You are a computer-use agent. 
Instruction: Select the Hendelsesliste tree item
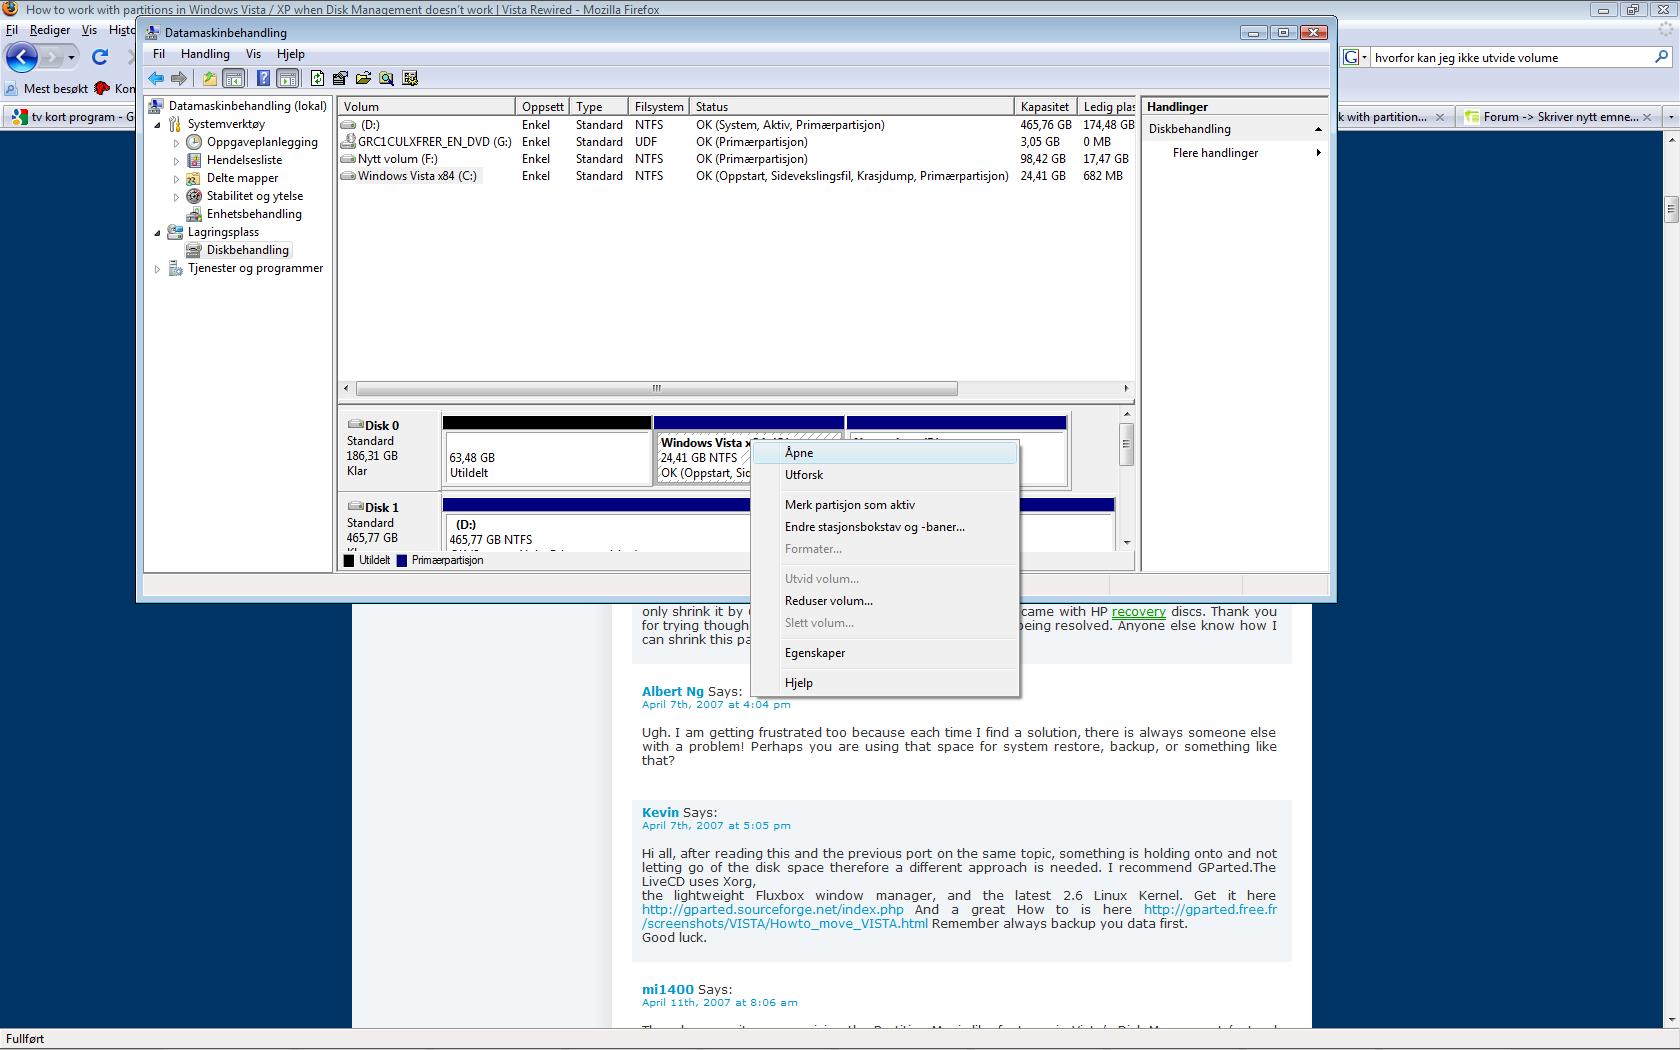[x=244, y=160]
